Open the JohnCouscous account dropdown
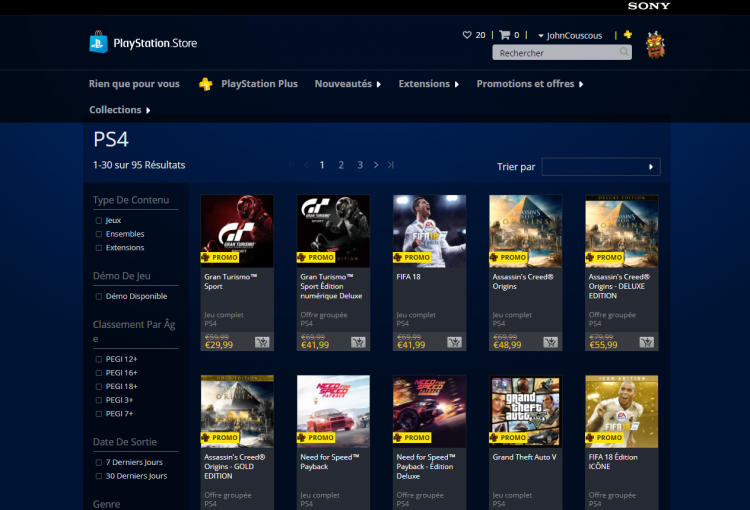 [x=570, y=35]
